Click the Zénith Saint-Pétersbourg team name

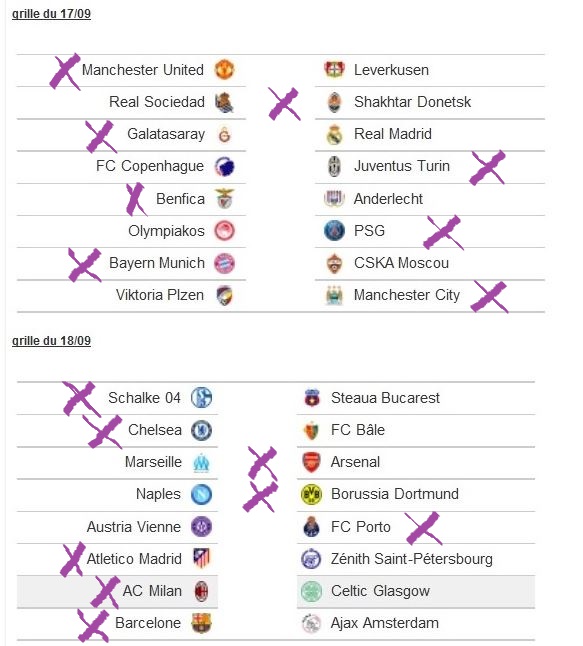[412, 559]
